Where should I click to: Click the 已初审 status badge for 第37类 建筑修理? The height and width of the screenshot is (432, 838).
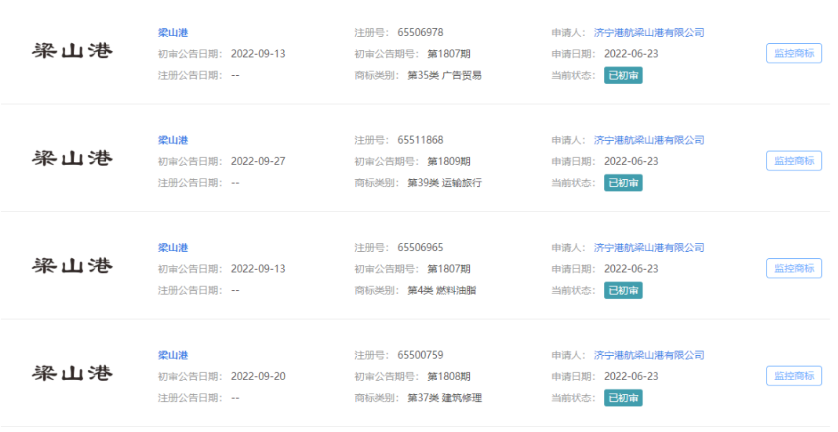(623, 398)
